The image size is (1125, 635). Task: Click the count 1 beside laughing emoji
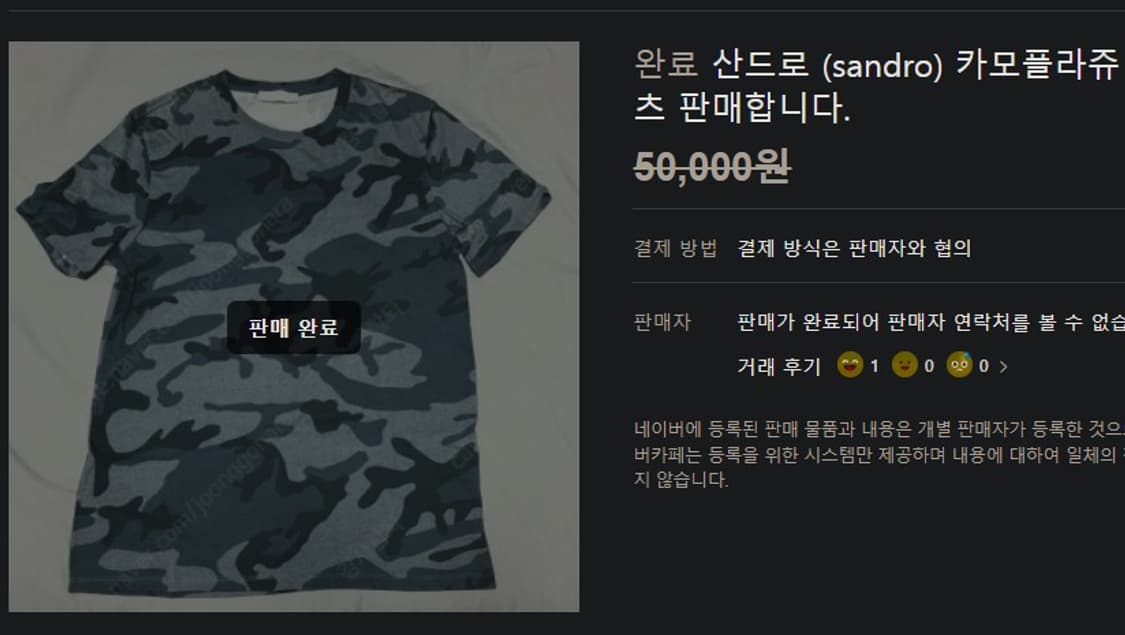875,367
